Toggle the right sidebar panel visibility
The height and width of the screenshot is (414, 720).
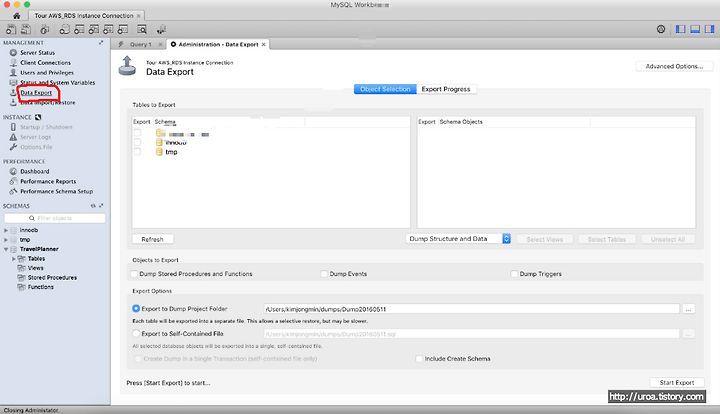point(709,29)
